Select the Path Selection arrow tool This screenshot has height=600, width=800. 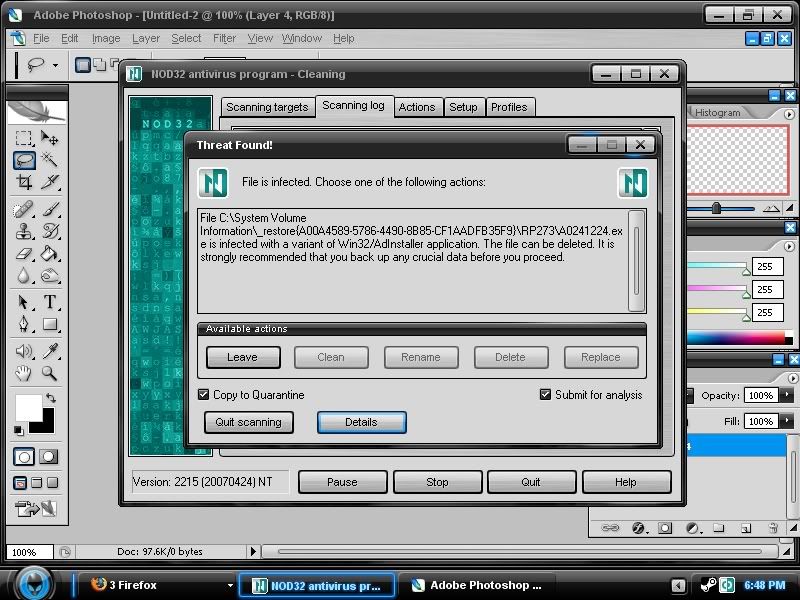click(x=23, y=302)
